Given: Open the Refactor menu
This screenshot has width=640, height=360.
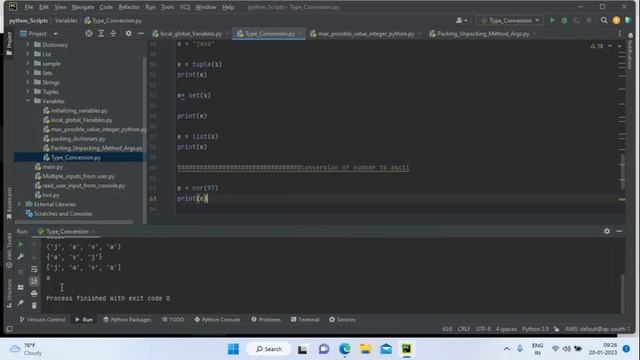Looking at the screenshot, I should point(129,7).
